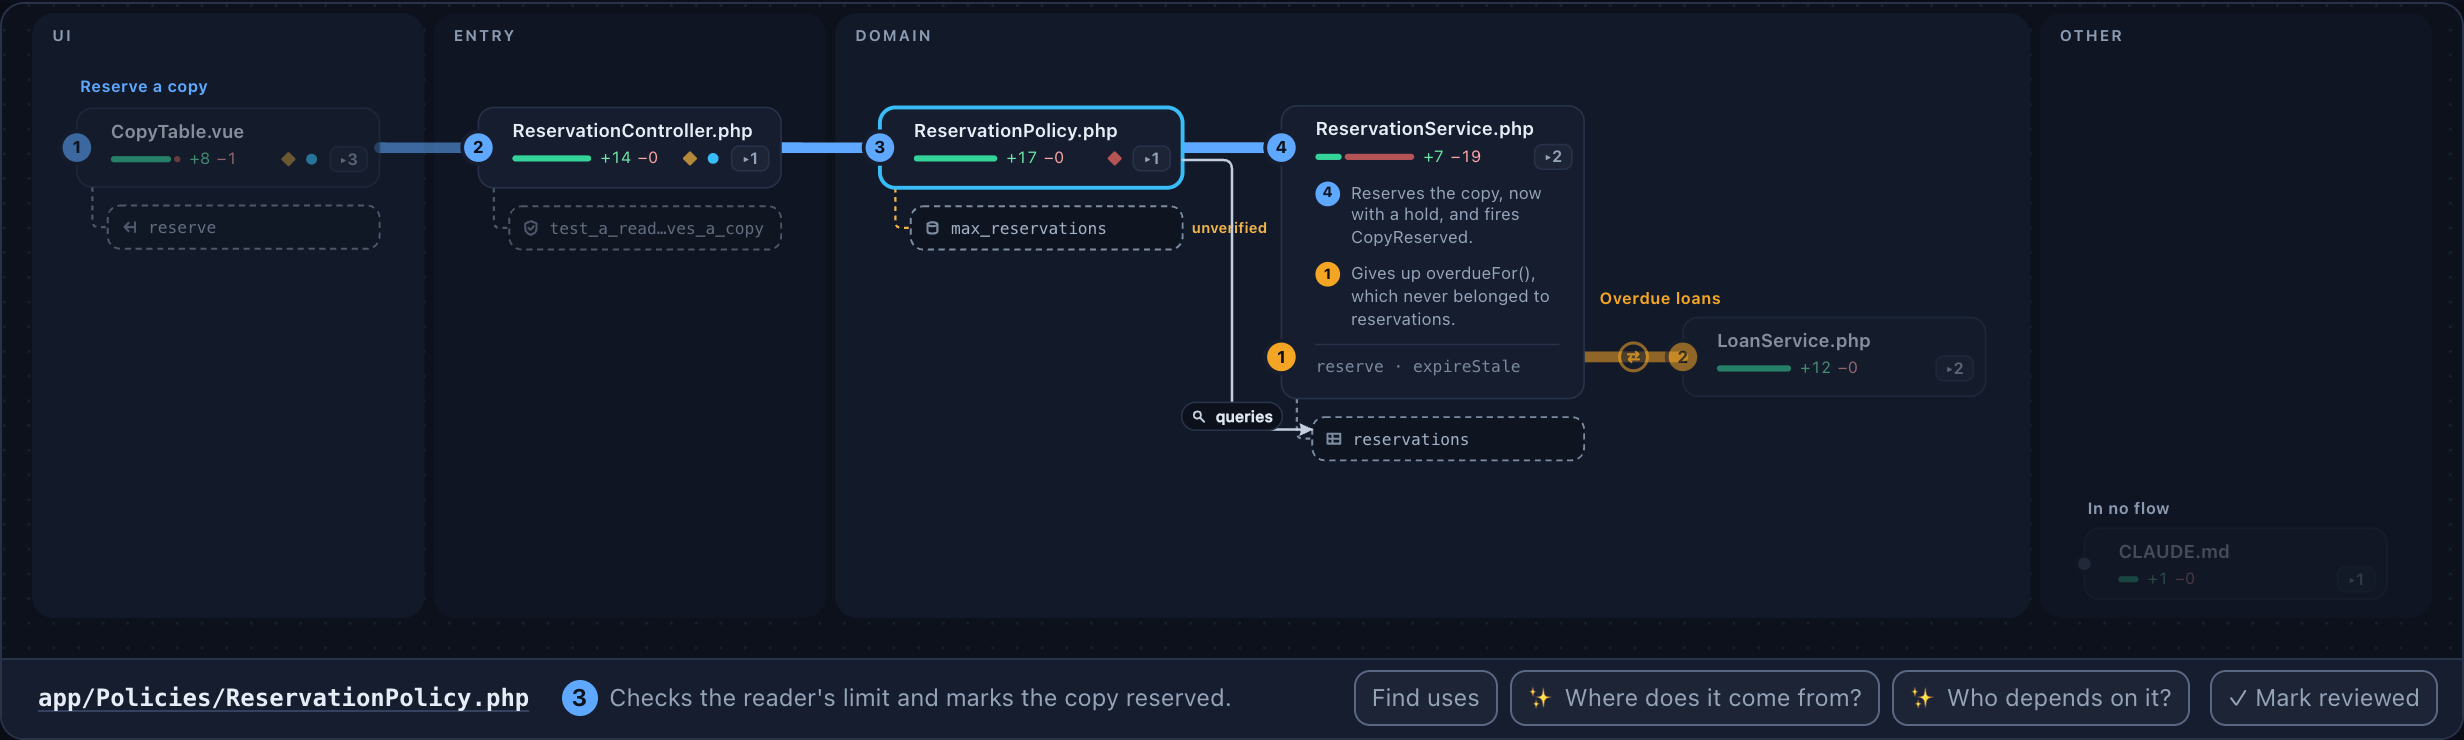Screen dimensions: 2464x740
Task: Click blue step badge 4 on ReservationService.php card edge
Action: pos(1281,147)
